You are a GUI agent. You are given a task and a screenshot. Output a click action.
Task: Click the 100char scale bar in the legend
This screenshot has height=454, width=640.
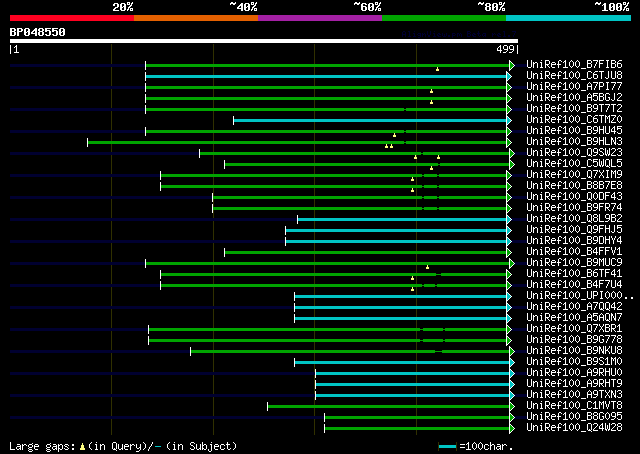(447, 447)
